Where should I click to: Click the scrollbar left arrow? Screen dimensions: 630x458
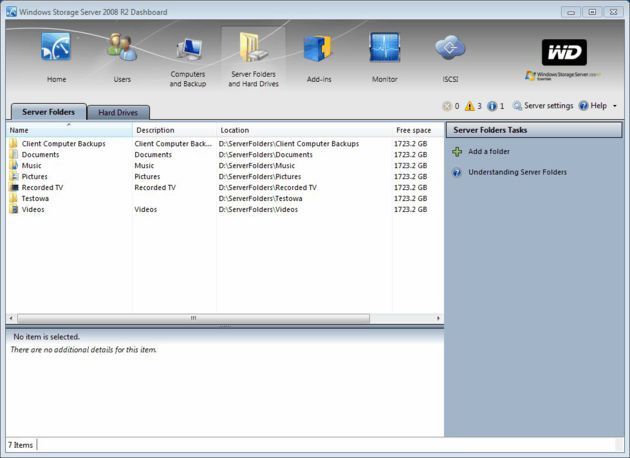(11, 318)
